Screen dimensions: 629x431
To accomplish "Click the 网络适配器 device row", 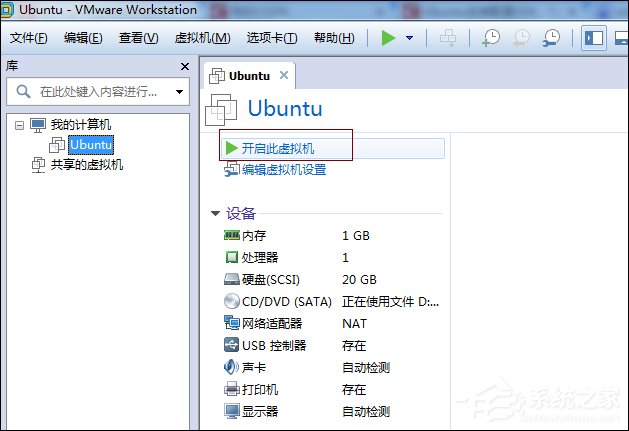I will [331, 323].
